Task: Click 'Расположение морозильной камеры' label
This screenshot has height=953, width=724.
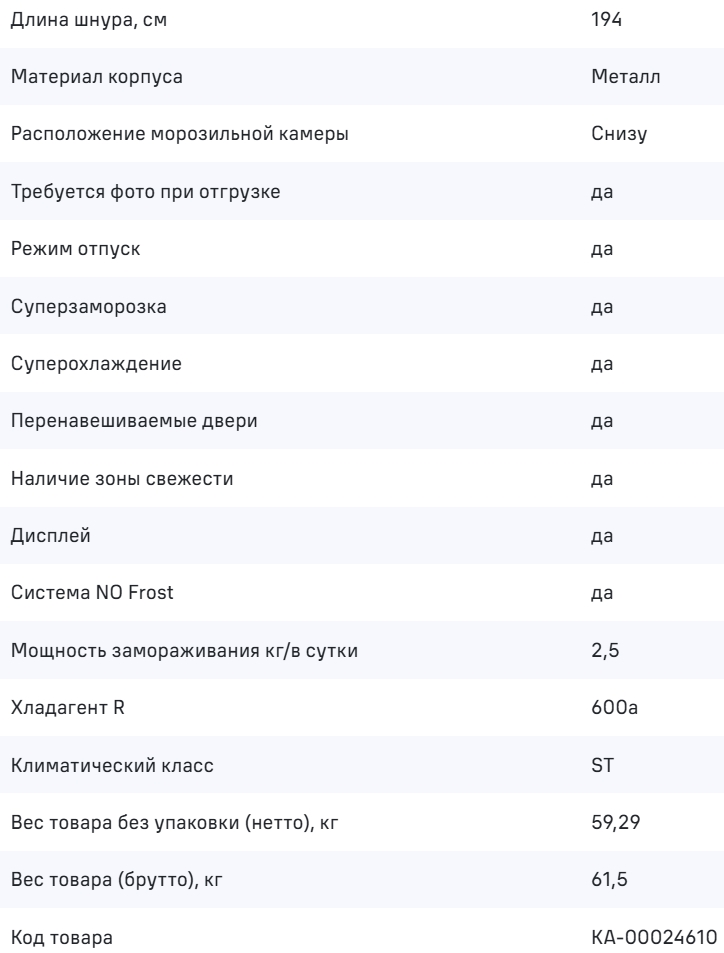Action: (x=180, y=134)
